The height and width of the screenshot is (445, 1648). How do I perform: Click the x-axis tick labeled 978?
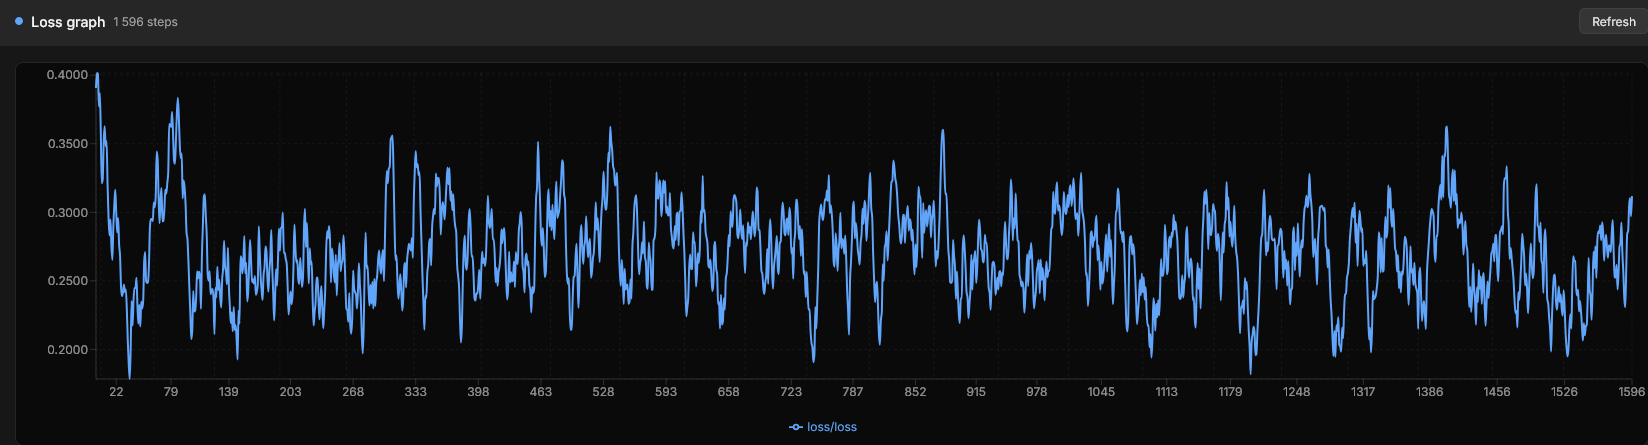pos(1037,392)
